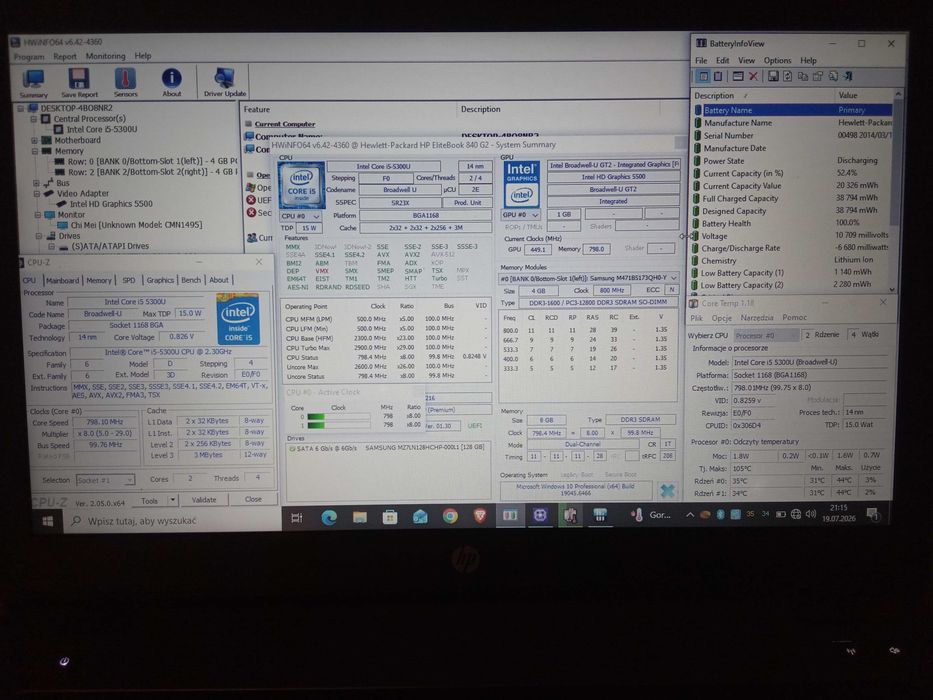Click the Driver Update icon in HWiNFO64
This screenshot has width=933, height=700.
click(224, 83)
